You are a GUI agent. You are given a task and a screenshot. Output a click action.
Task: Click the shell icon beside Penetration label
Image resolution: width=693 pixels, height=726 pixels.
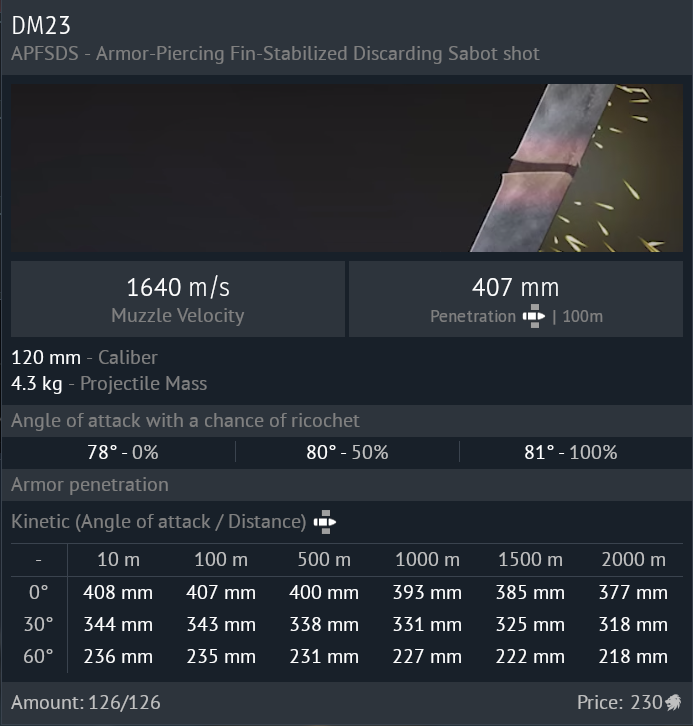[x=534, y=317]
